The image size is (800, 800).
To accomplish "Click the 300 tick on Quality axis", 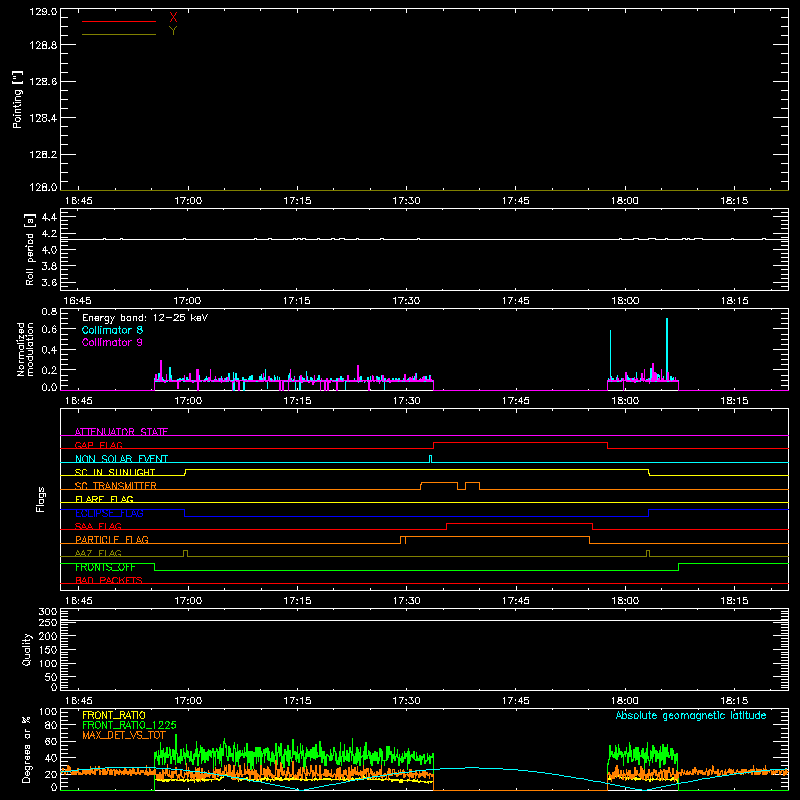I will pyautogui.click(x=47, y=612).
